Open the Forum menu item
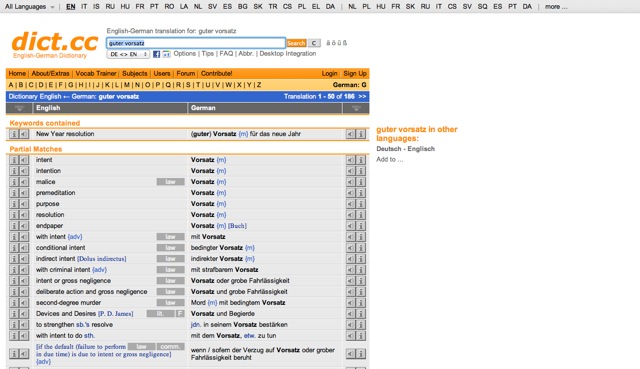 [x=186, y=73]
